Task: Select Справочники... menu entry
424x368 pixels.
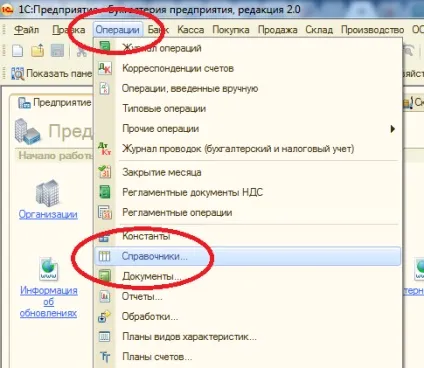Action: (248, 256)
